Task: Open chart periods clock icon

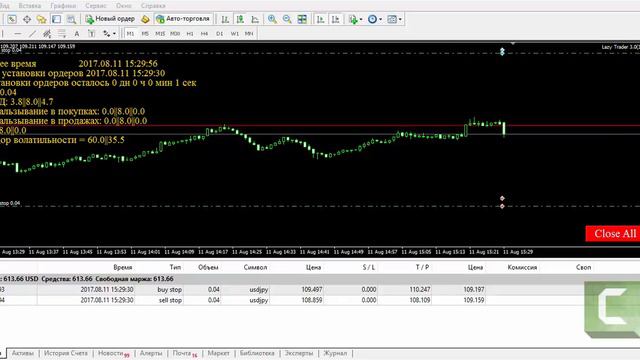Action: coord(372,19)
